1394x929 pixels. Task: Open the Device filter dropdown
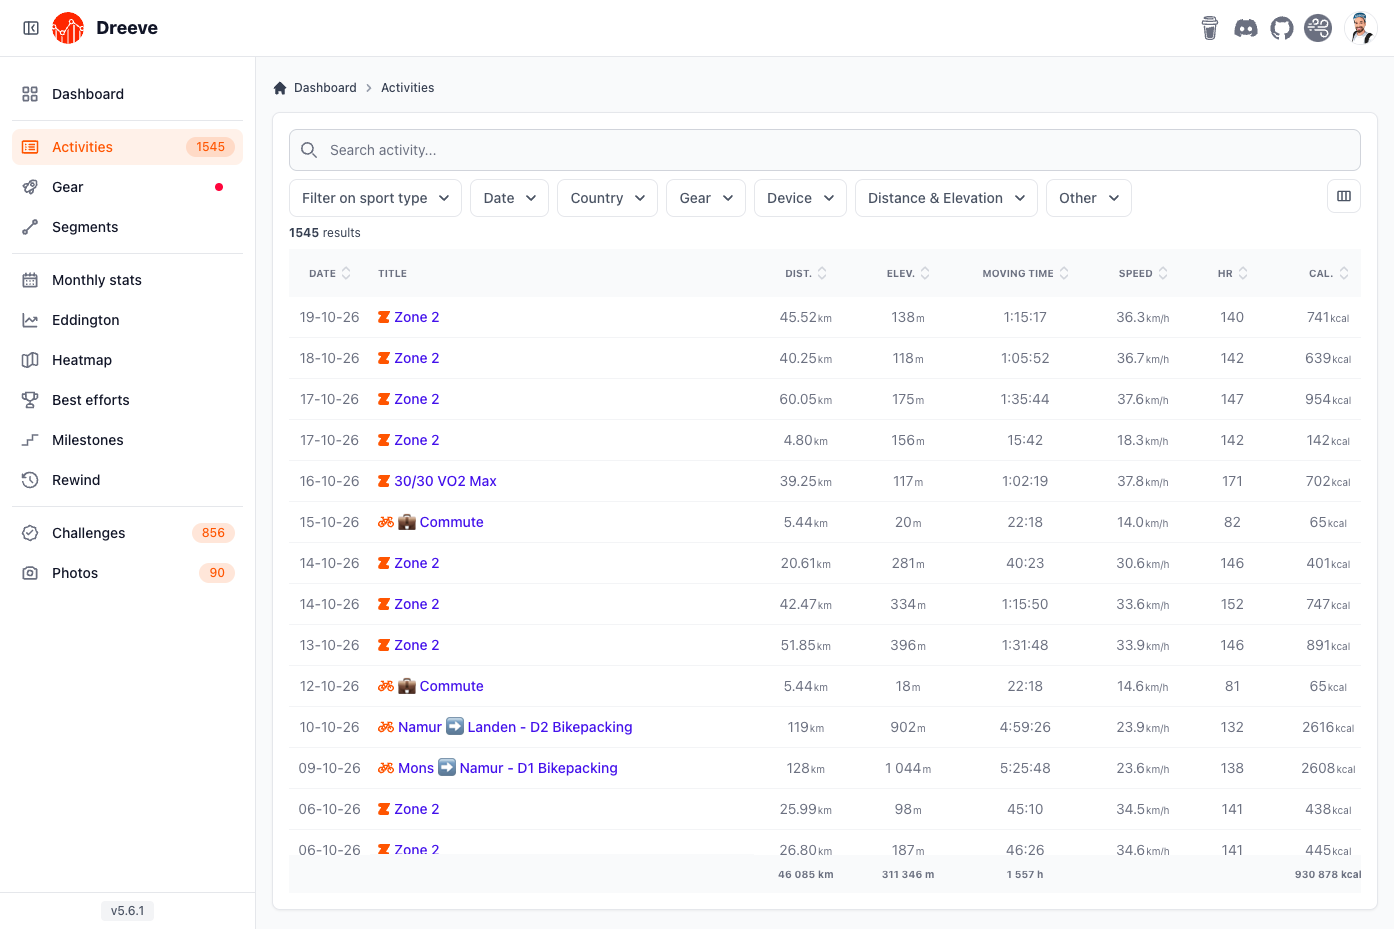point(800,198)
